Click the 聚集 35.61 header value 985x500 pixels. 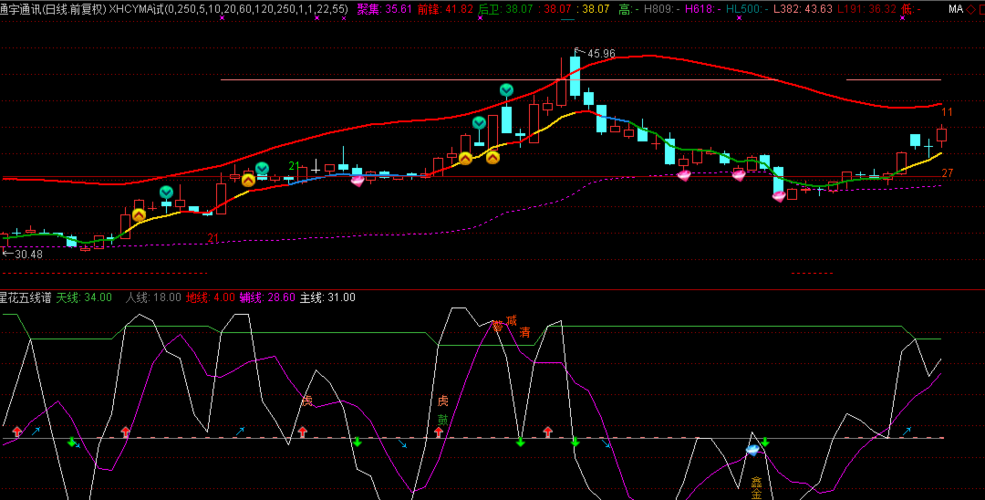coord(384,9)
